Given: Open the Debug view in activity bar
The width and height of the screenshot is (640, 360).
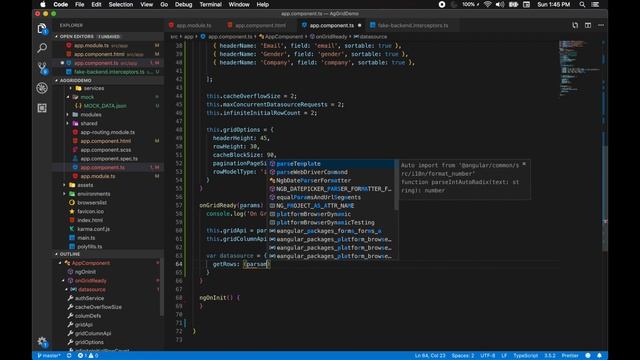Looking at the screenshot, I should pos(42,88).
